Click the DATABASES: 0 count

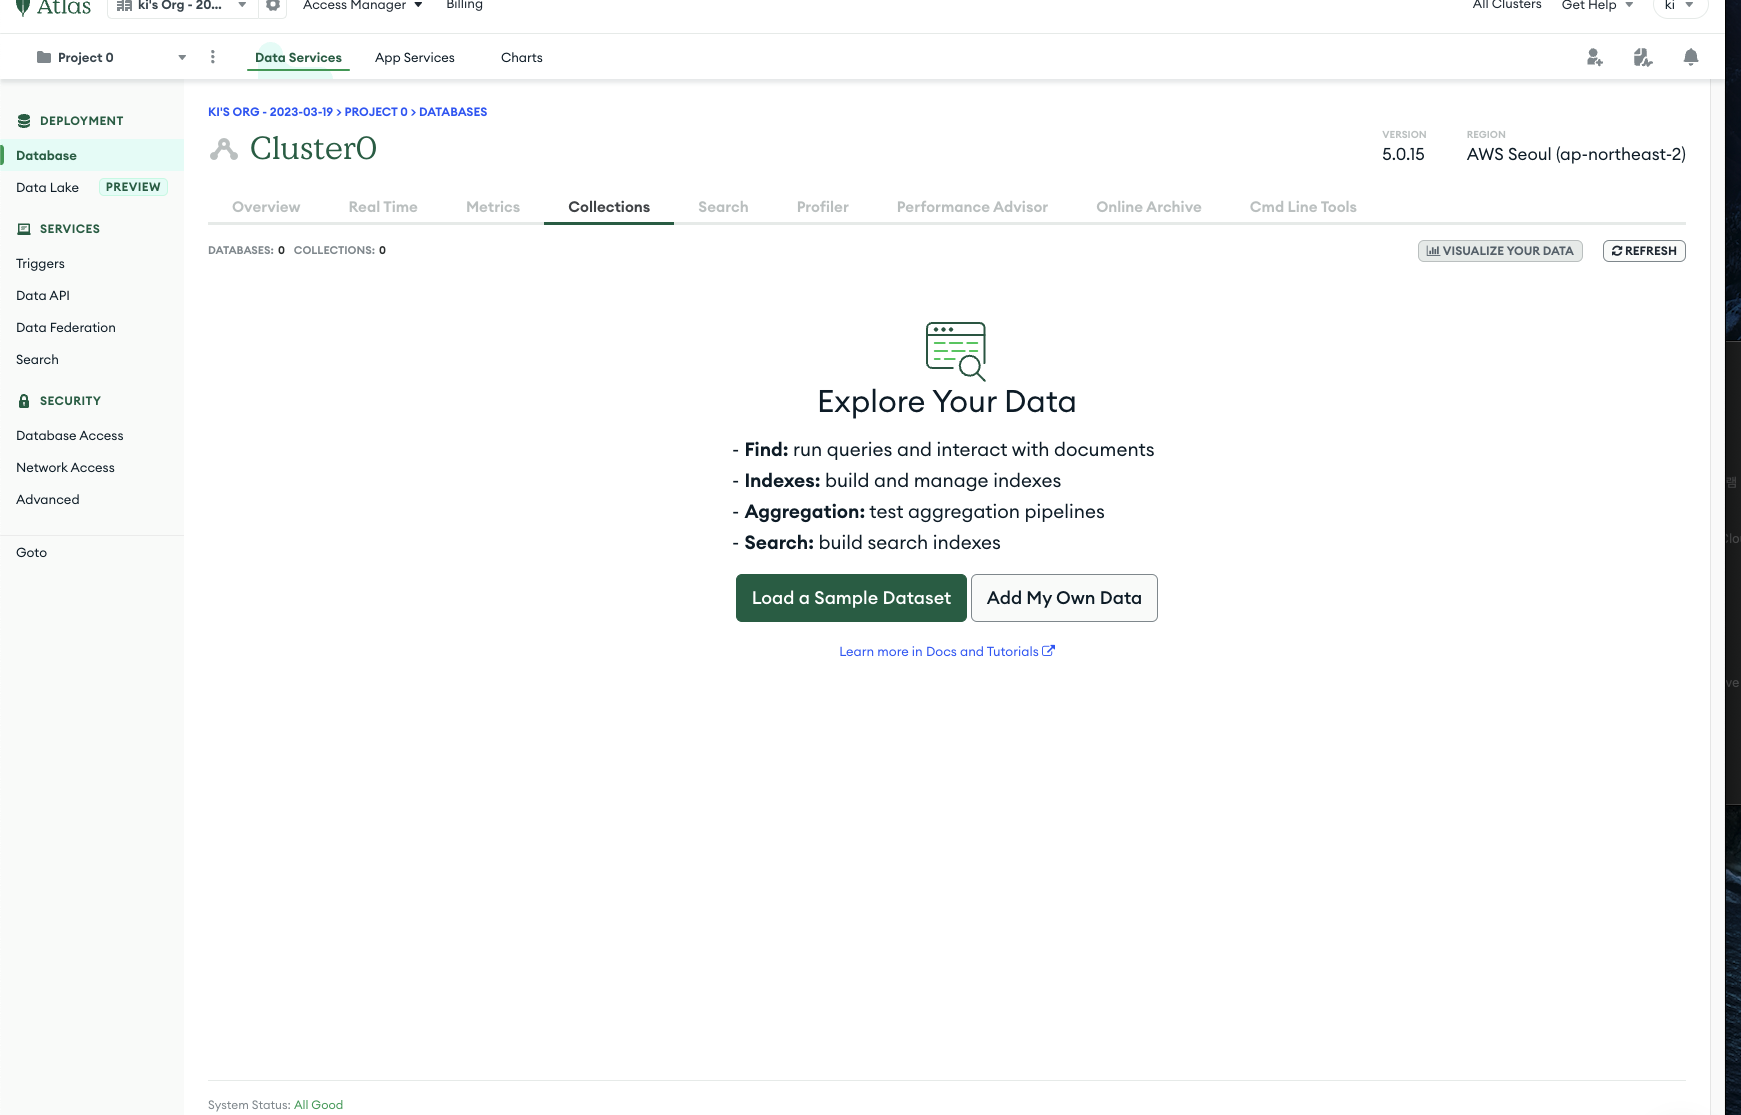(246, 250)
